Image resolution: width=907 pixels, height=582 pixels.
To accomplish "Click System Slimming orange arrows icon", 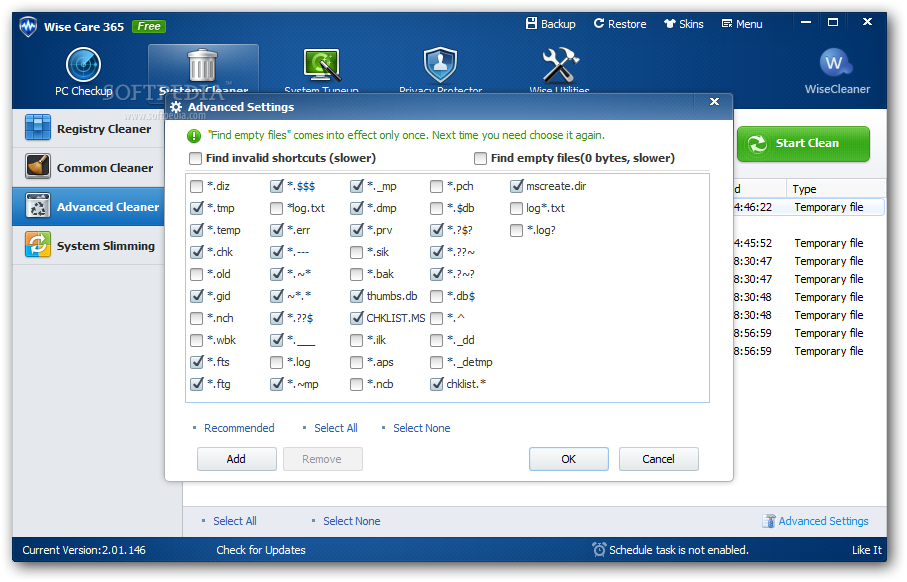I will pos(38,245).
